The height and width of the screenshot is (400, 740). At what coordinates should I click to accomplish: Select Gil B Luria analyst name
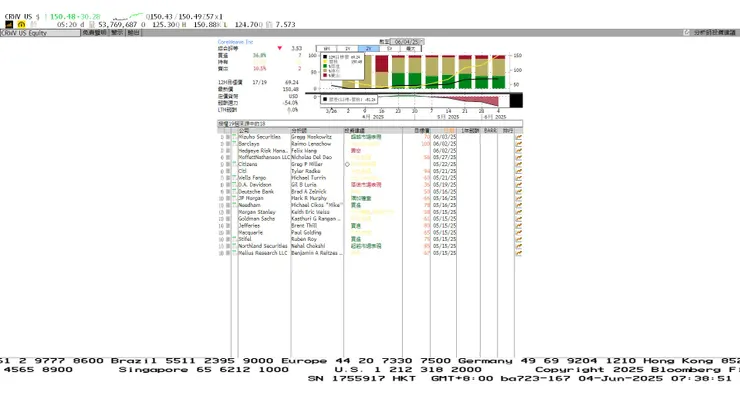click(303, 185)
